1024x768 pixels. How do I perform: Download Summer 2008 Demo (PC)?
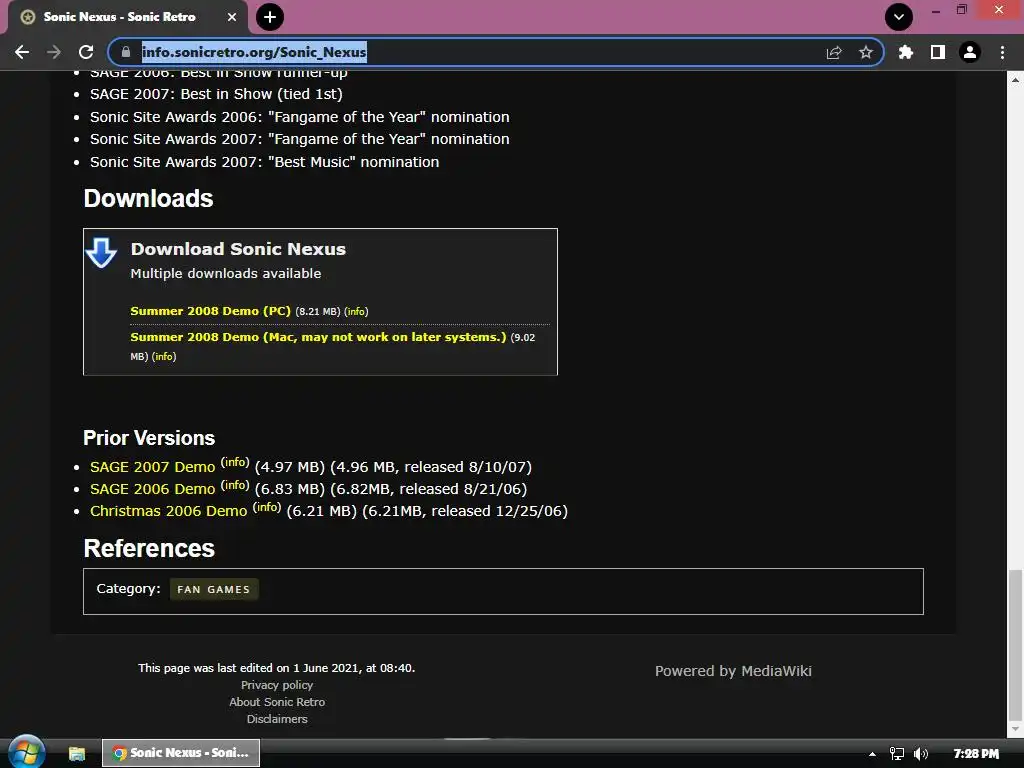pyautogui.click(x=210, y=311)
